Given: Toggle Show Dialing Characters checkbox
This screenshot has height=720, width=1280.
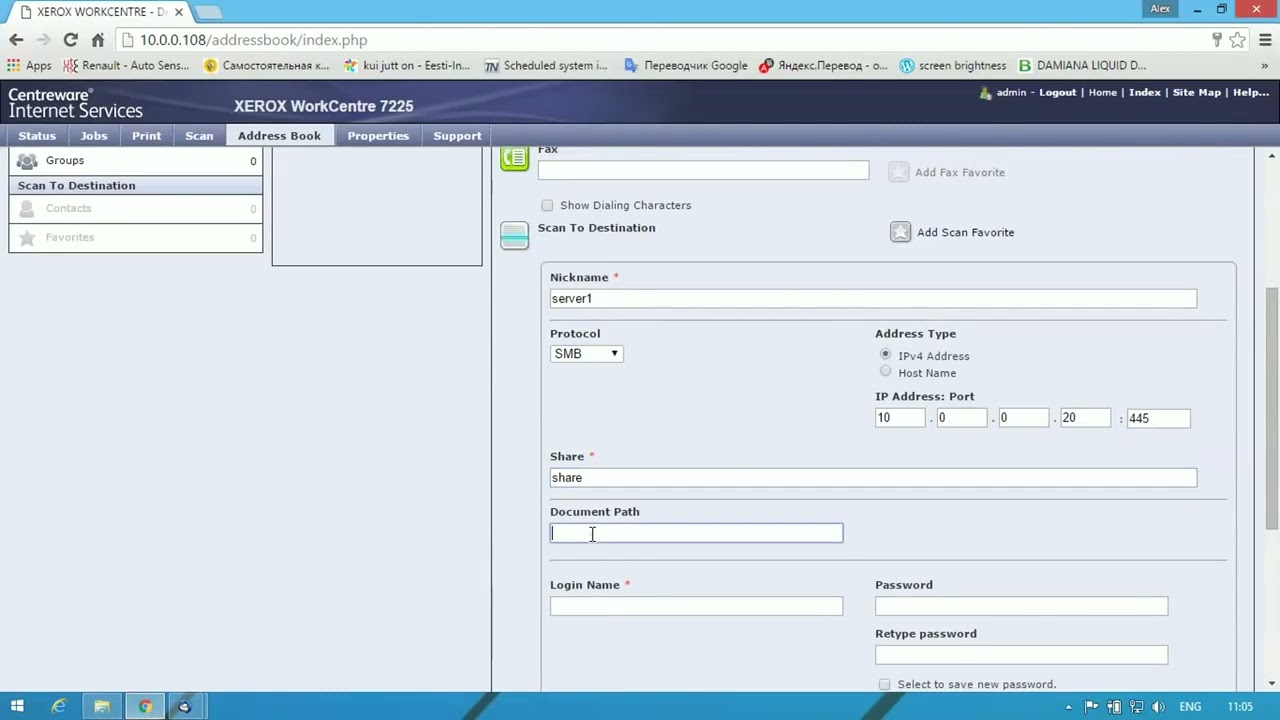Looking at the screenshot, I should pos(547,205).
